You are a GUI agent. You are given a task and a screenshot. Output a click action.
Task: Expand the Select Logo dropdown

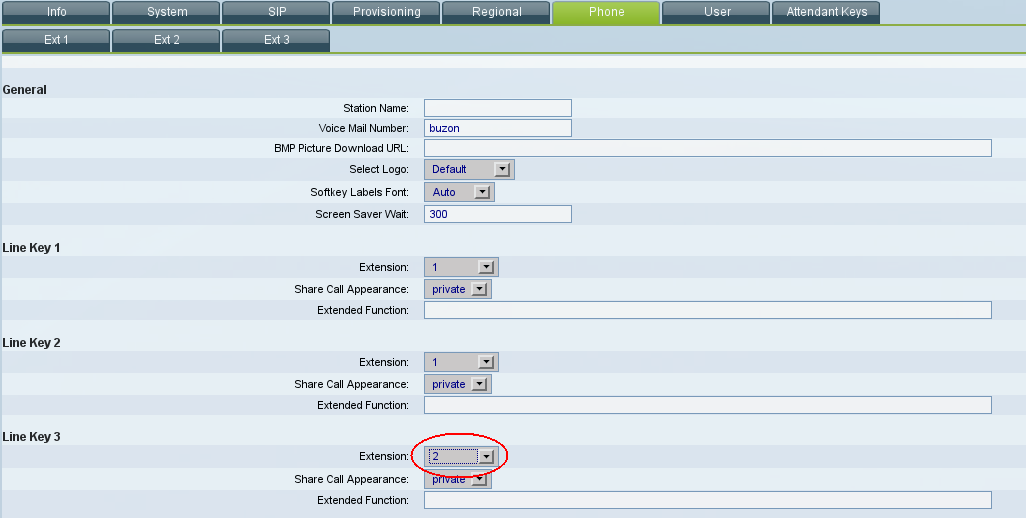469,170
